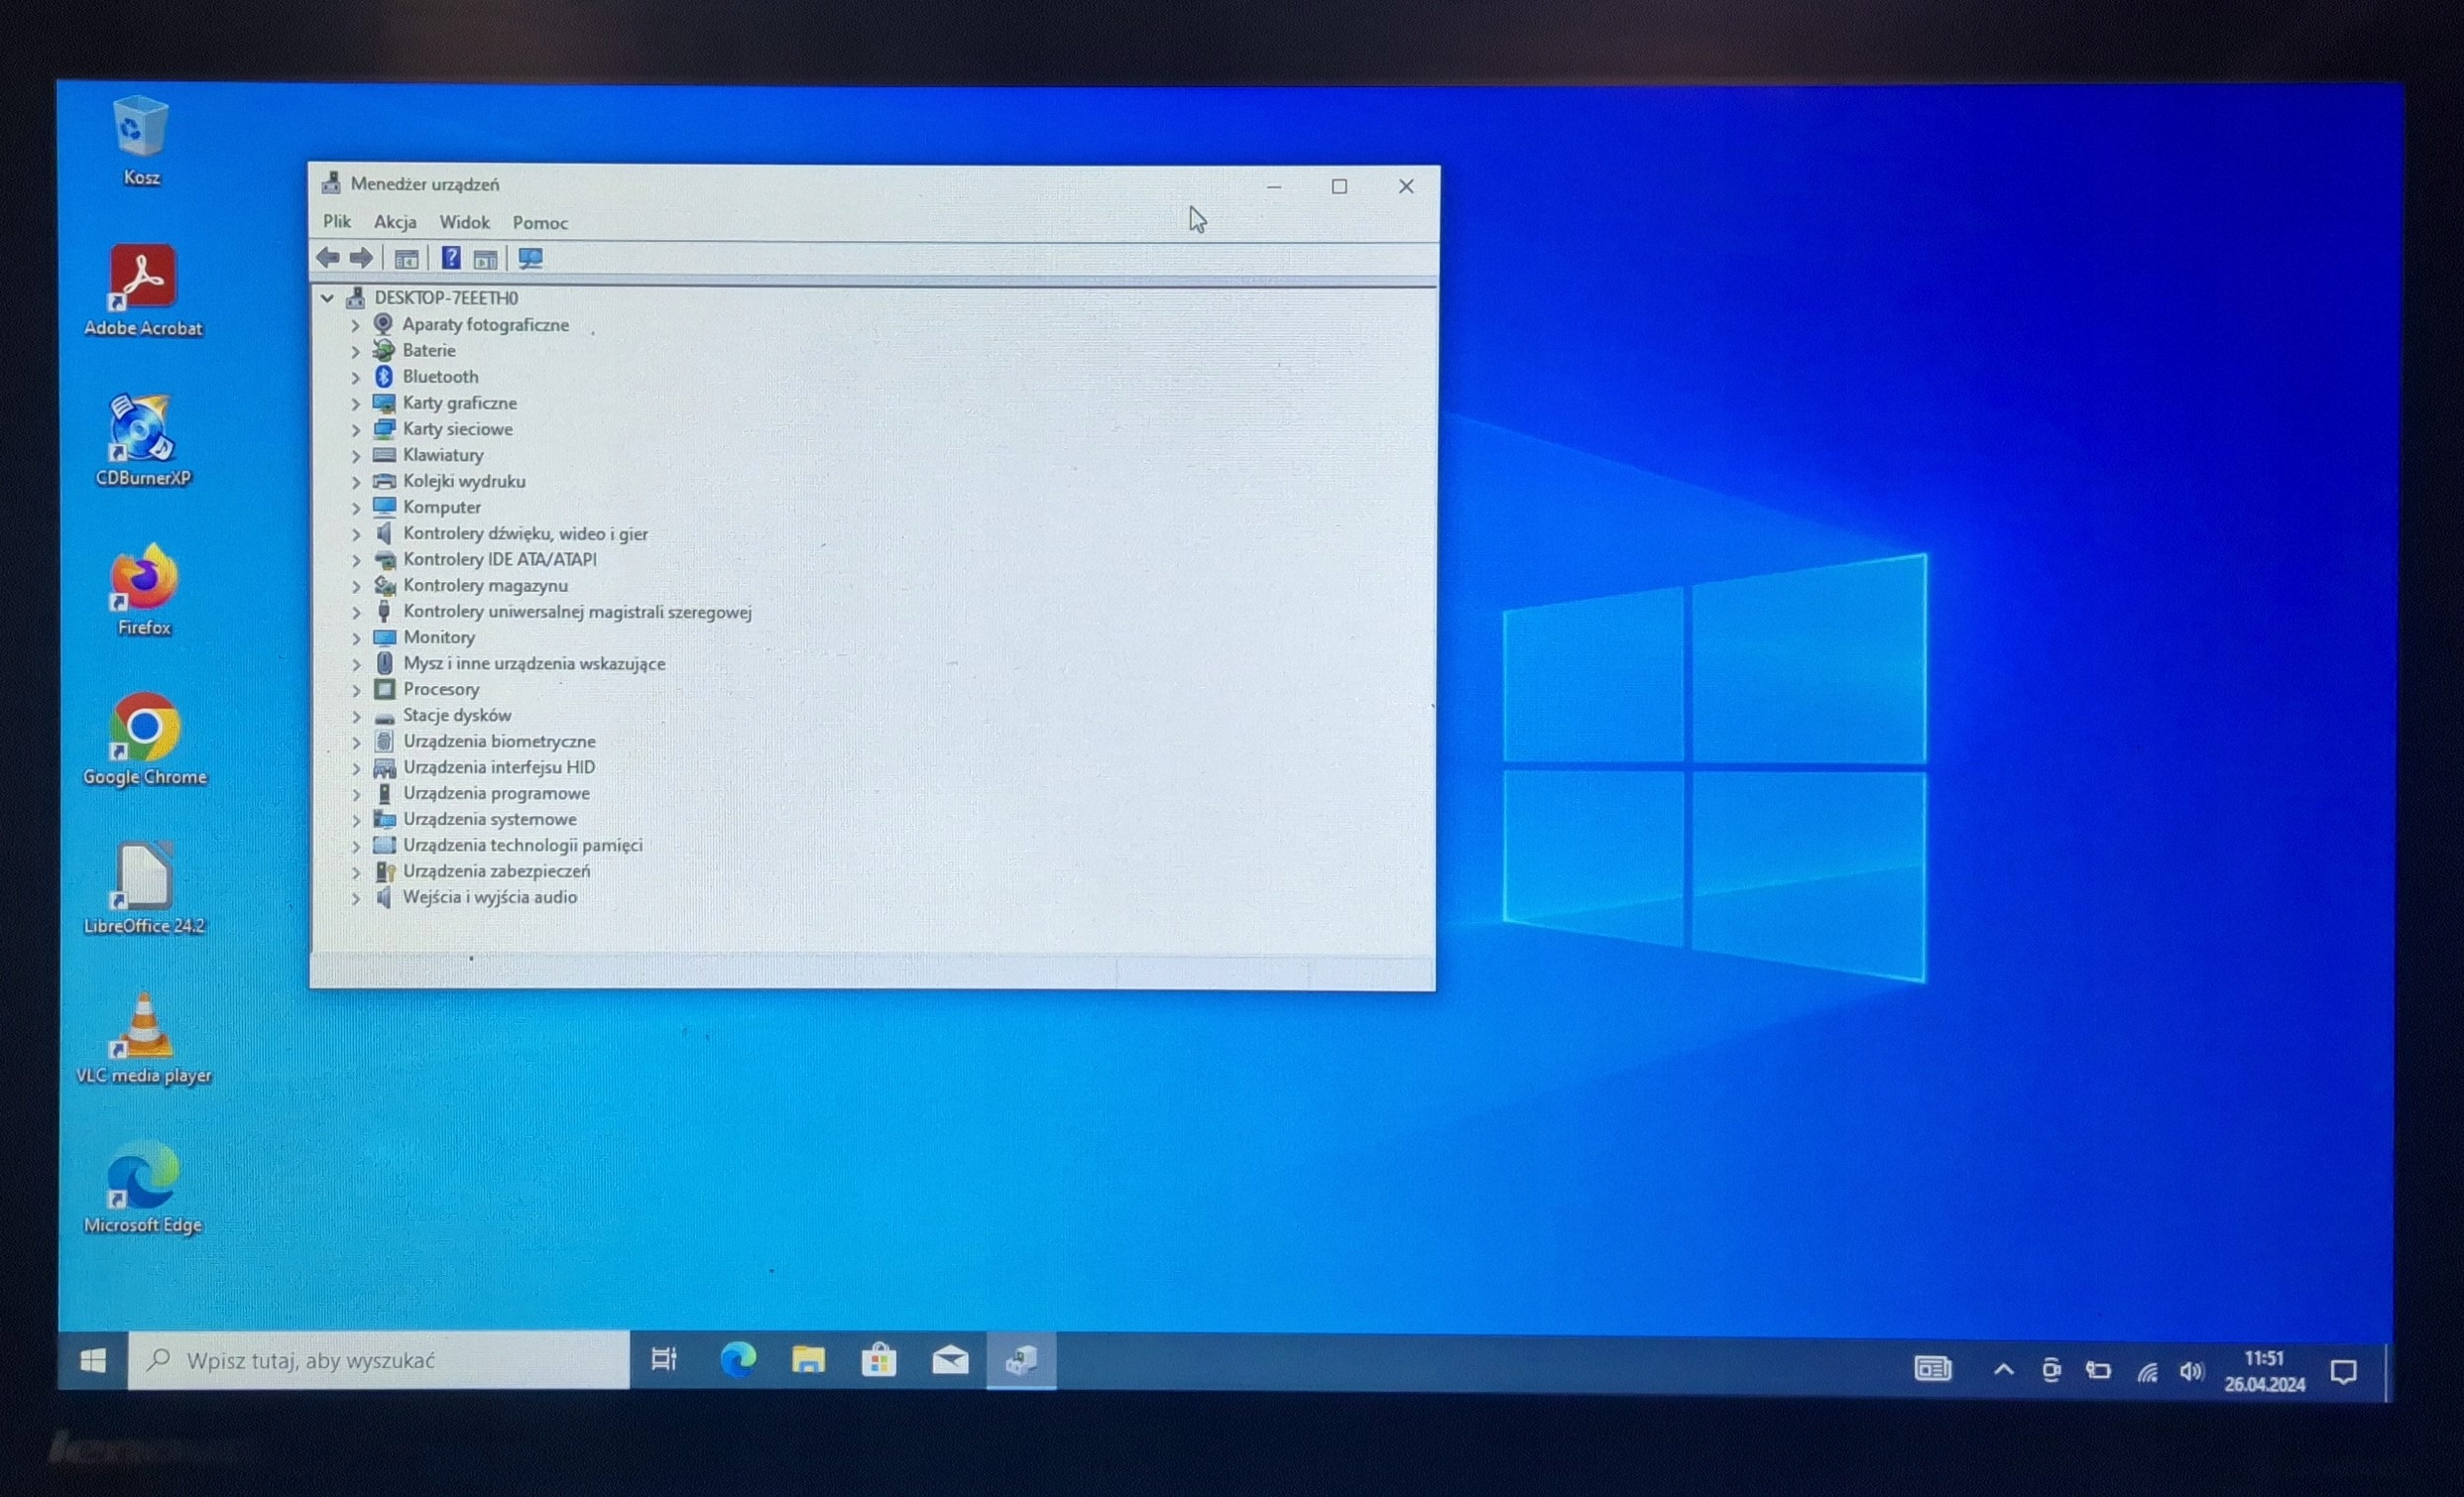Click the volume speaker tray icon
The image size is (2464, 1497).
point(2190,1370)
